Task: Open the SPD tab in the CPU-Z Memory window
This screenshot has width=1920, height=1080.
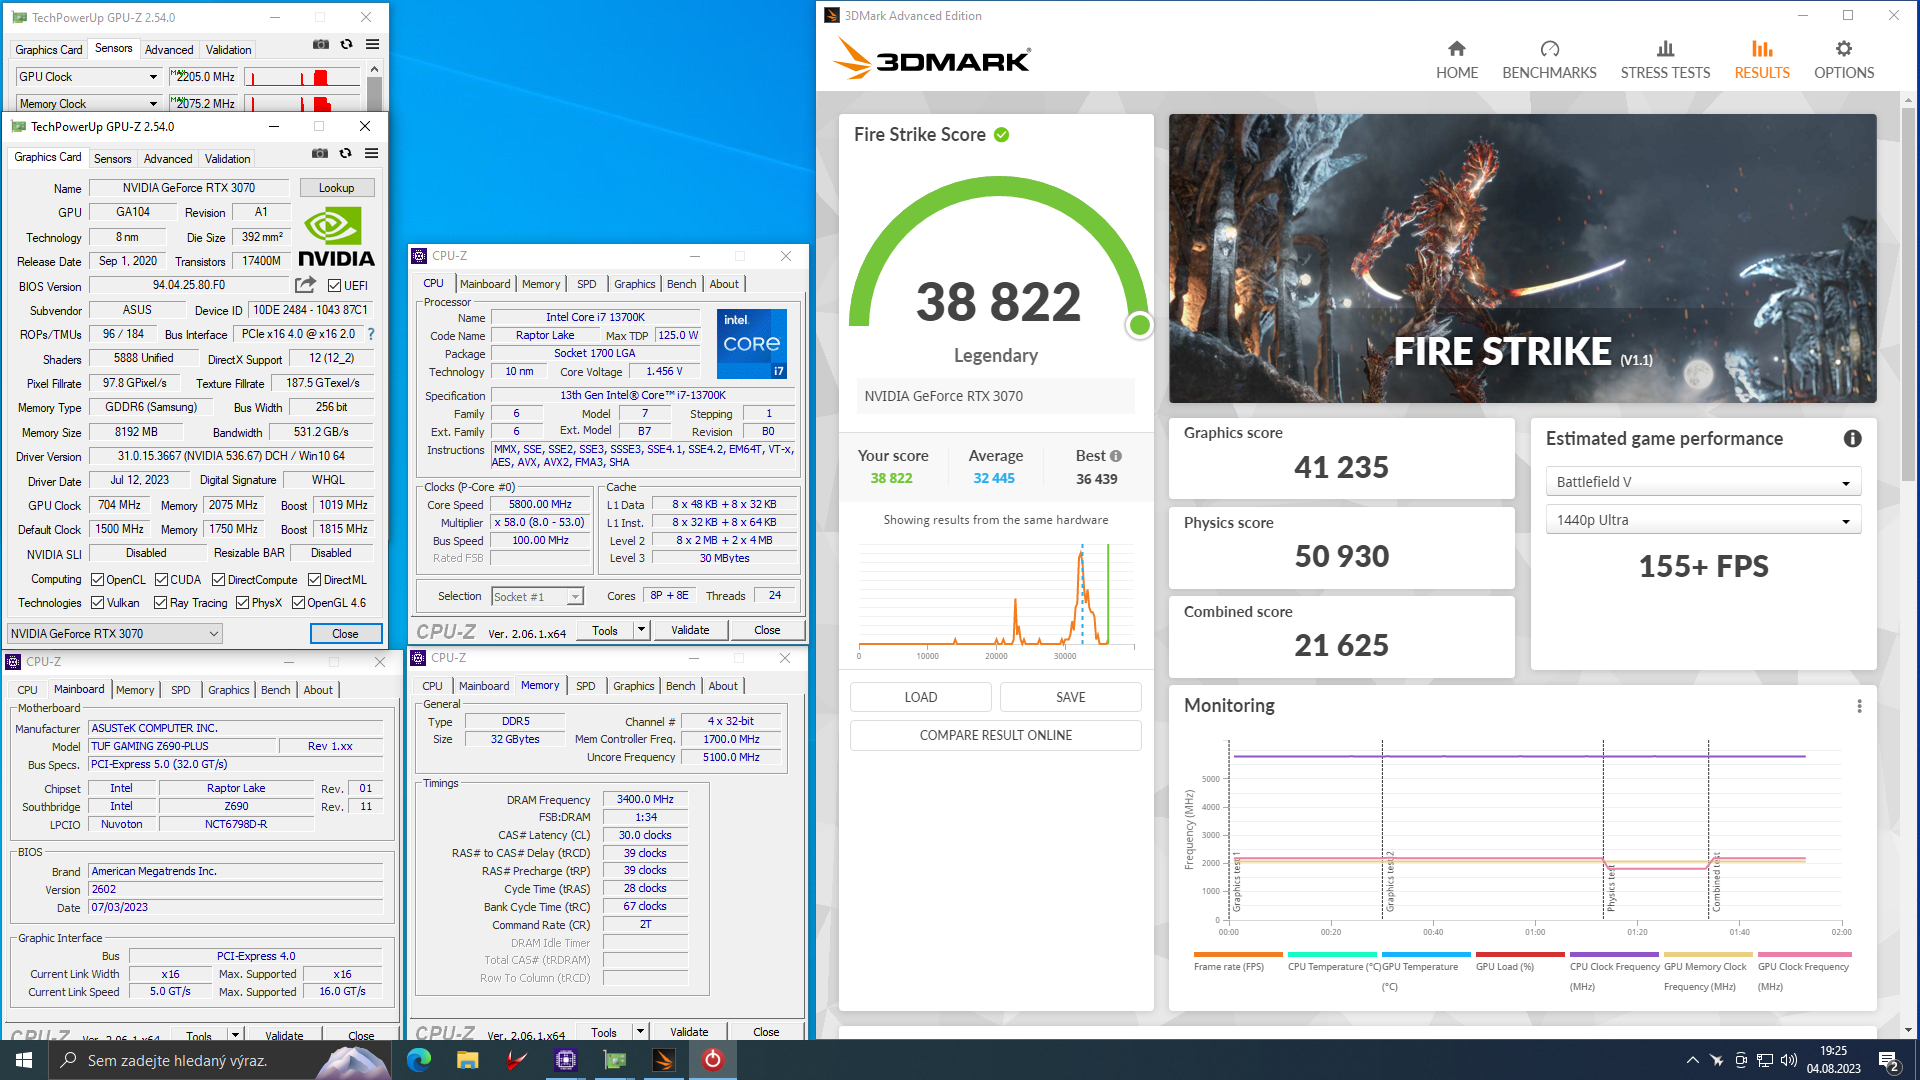Action: tap(585, 686)
